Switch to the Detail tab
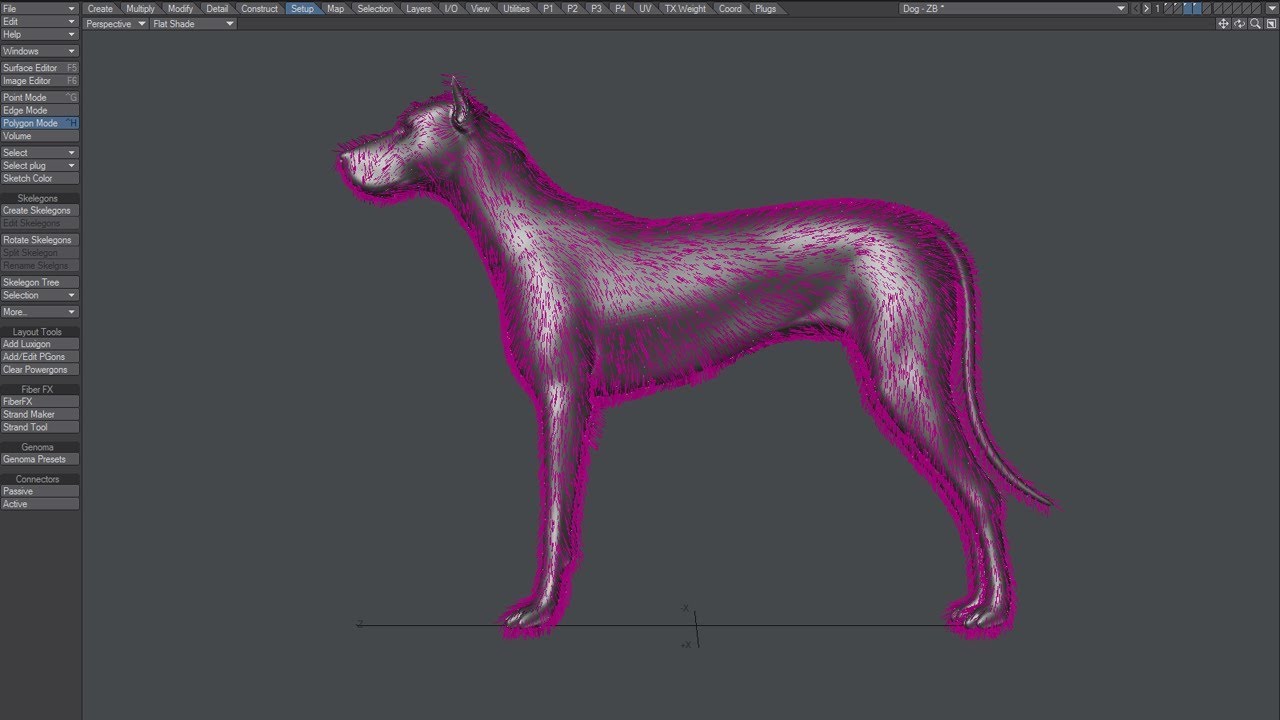Viewport: 1280px width, 720px height. point(217,8)
